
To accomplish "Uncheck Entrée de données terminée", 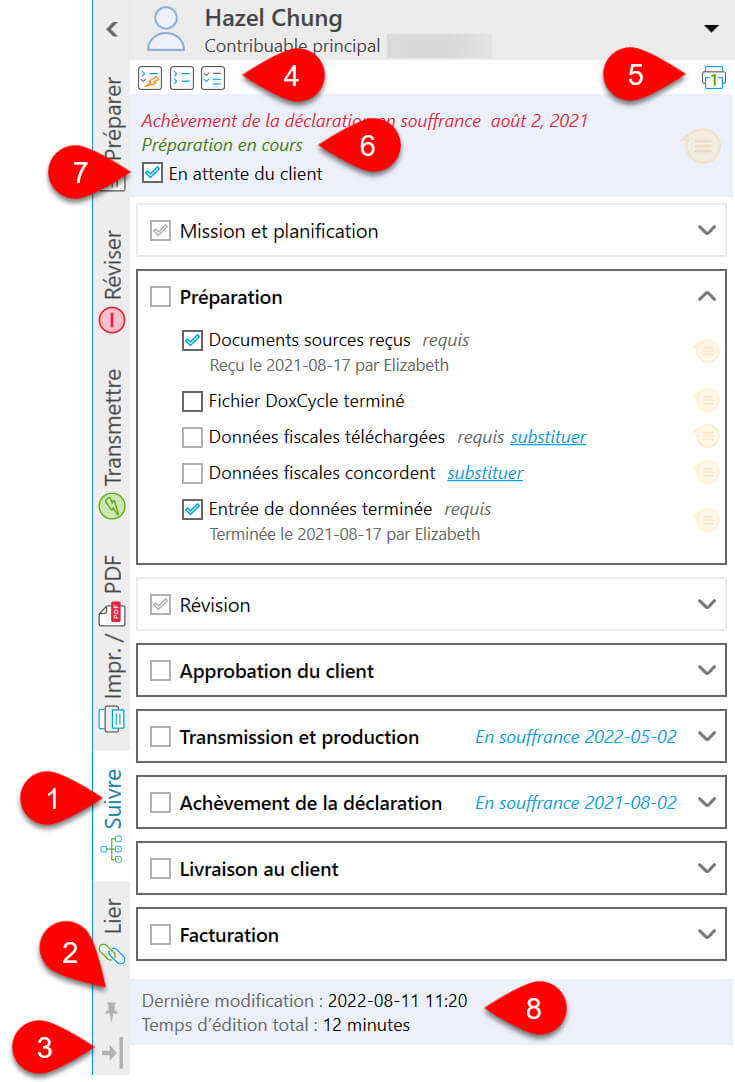I will pos(192,509).
